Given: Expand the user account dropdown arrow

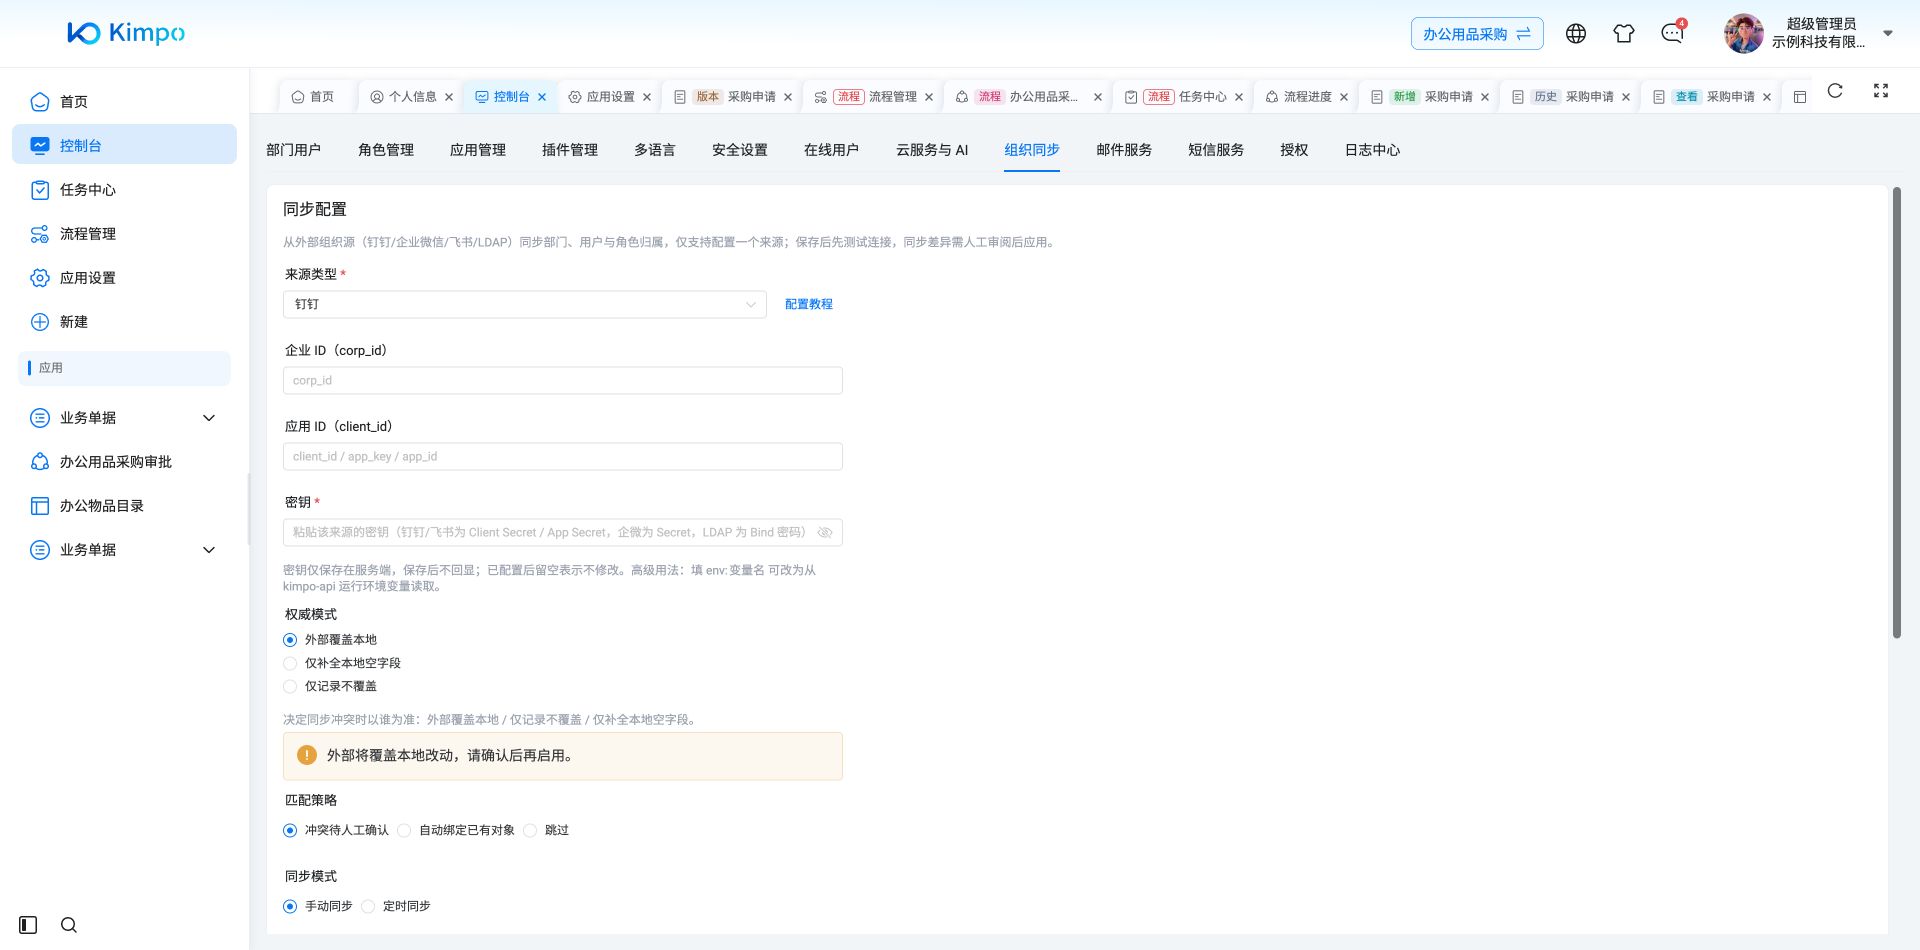Looking at the screenshot, I should 1888,33.
